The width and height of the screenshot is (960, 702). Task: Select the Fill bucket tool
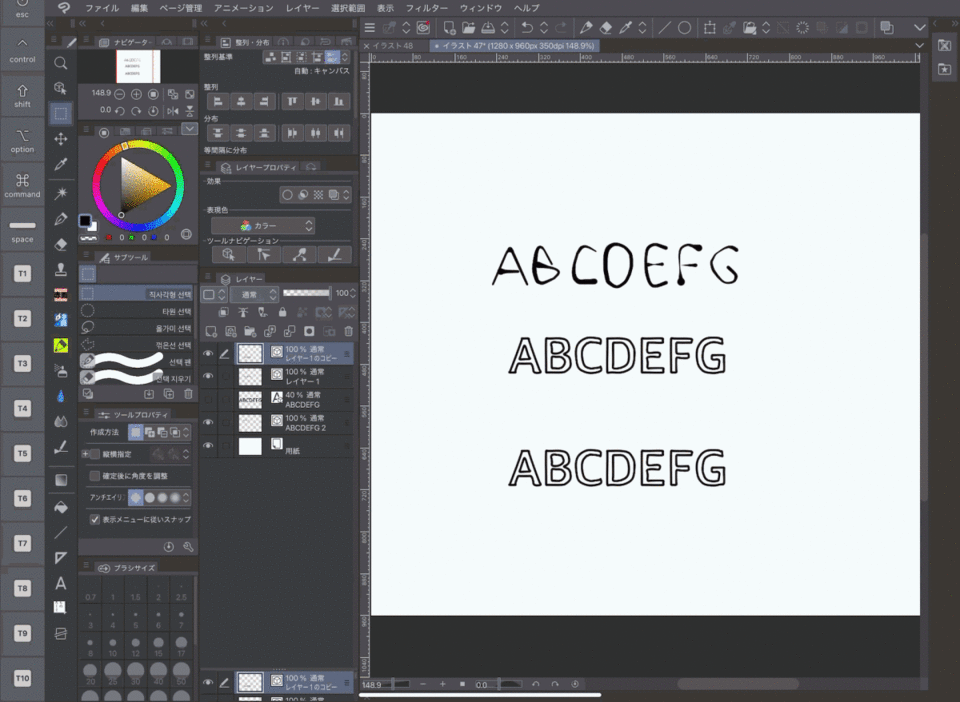click(x=61, y=507)
